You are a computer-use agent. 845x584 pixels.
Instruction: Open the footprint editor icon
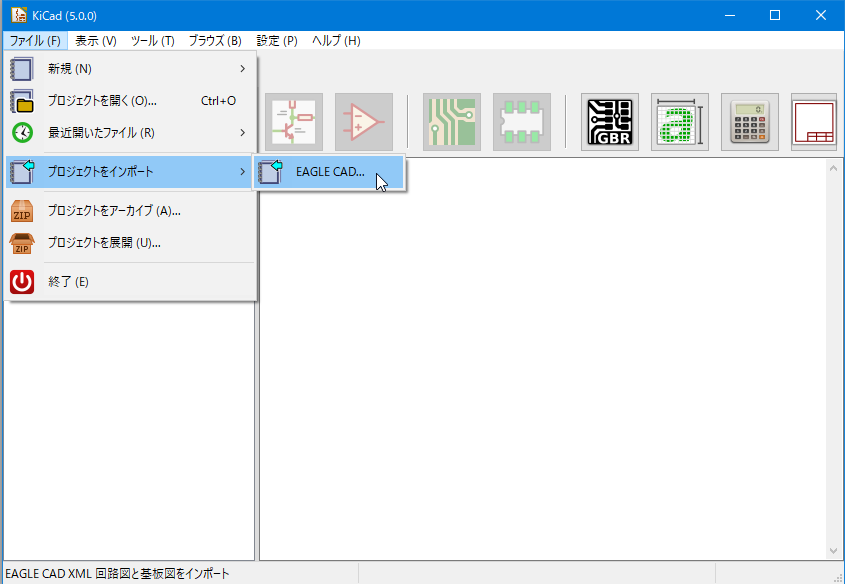[522, 122]
